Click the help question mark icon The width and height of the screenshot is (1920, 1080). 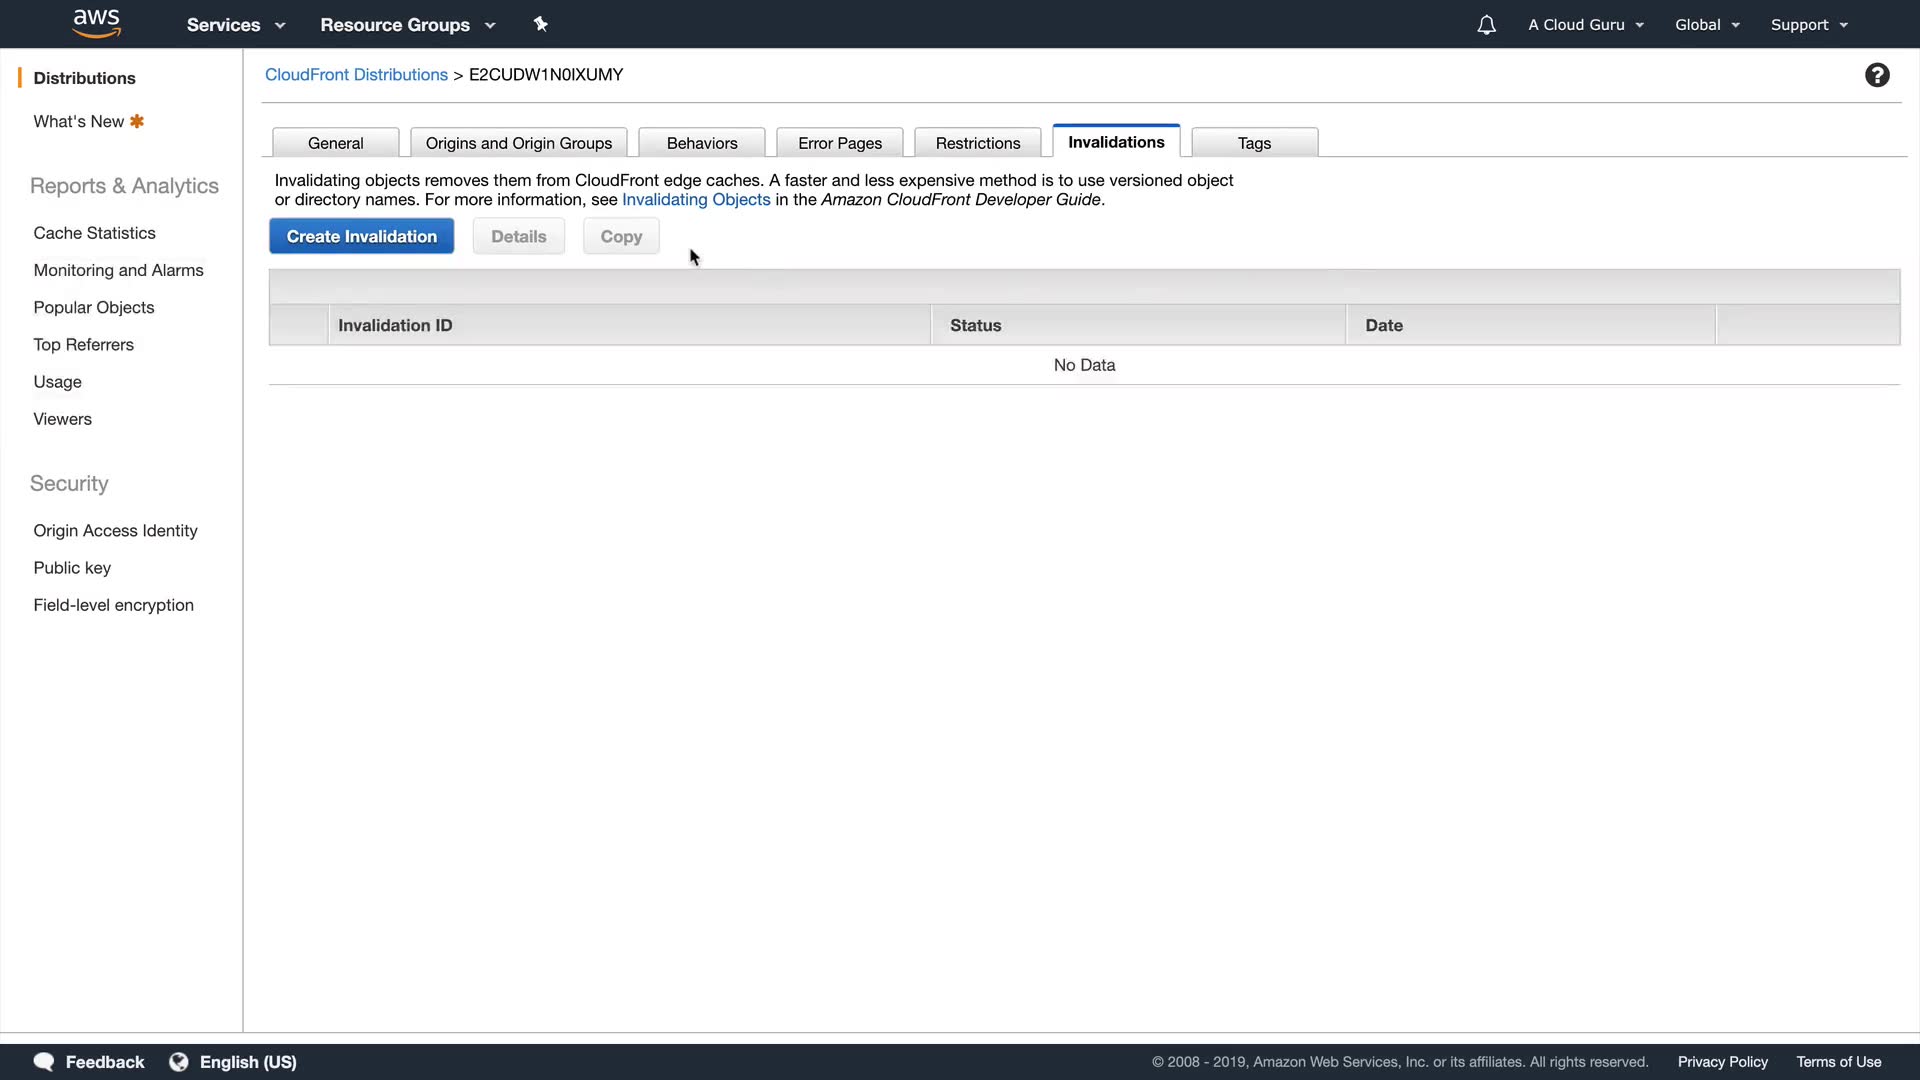1877,75
